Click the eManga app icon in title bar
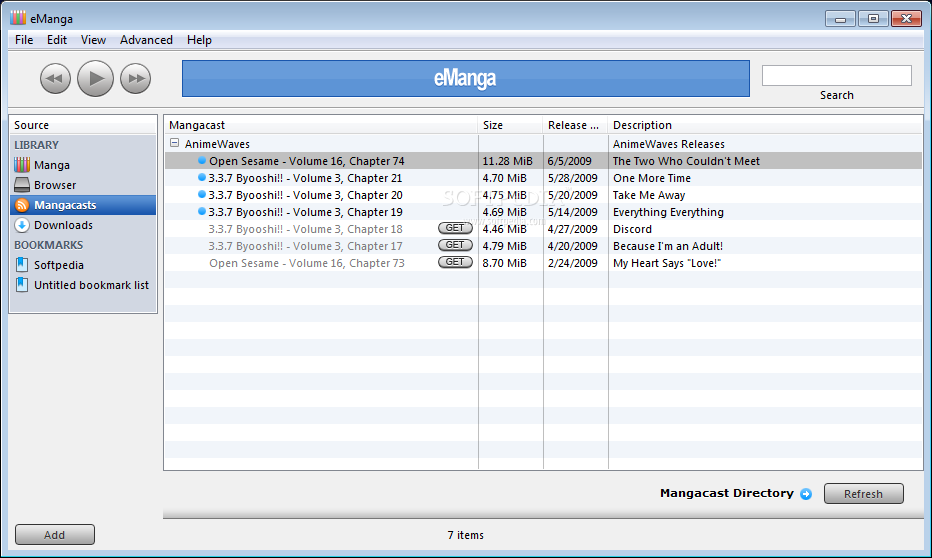The height and width of the screenshot is (558, 932). (x=18, y=18)
